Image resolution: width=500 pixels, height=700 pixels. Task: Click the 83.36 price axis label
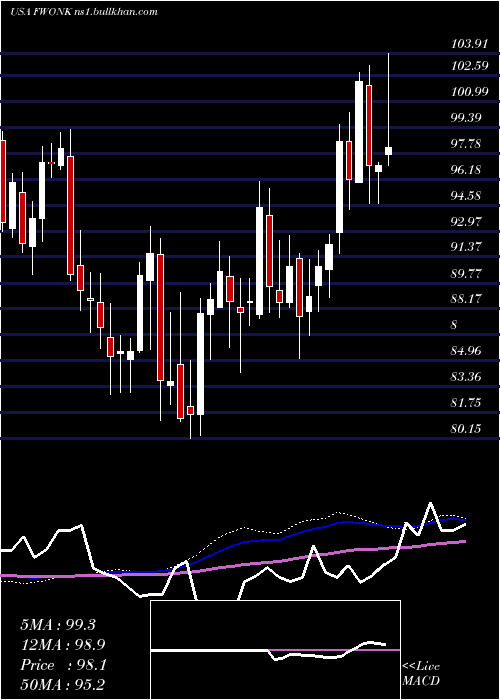pos(467,377)
